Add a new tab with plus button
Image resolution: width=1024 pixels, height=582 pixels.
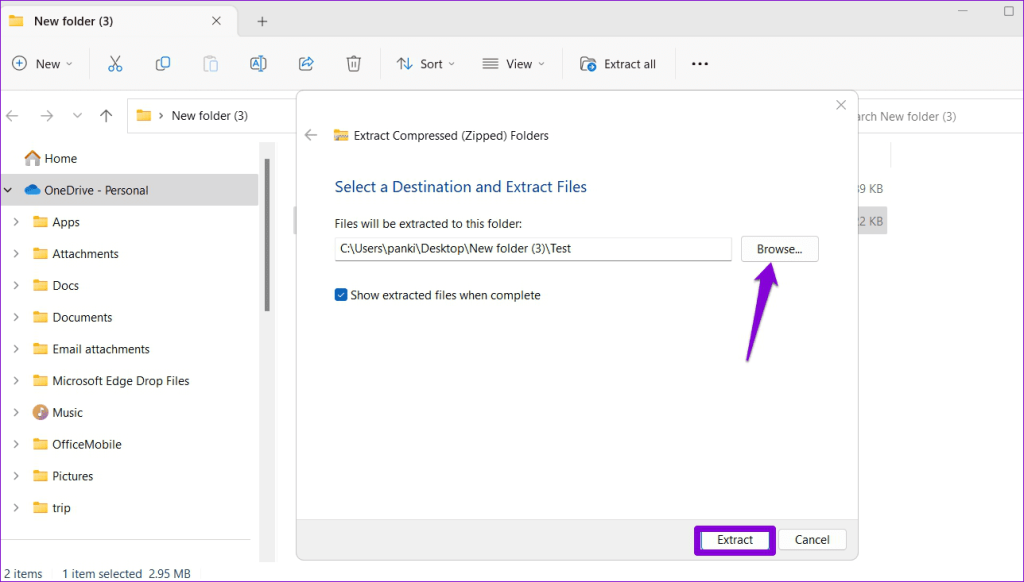tap(262, 22)
